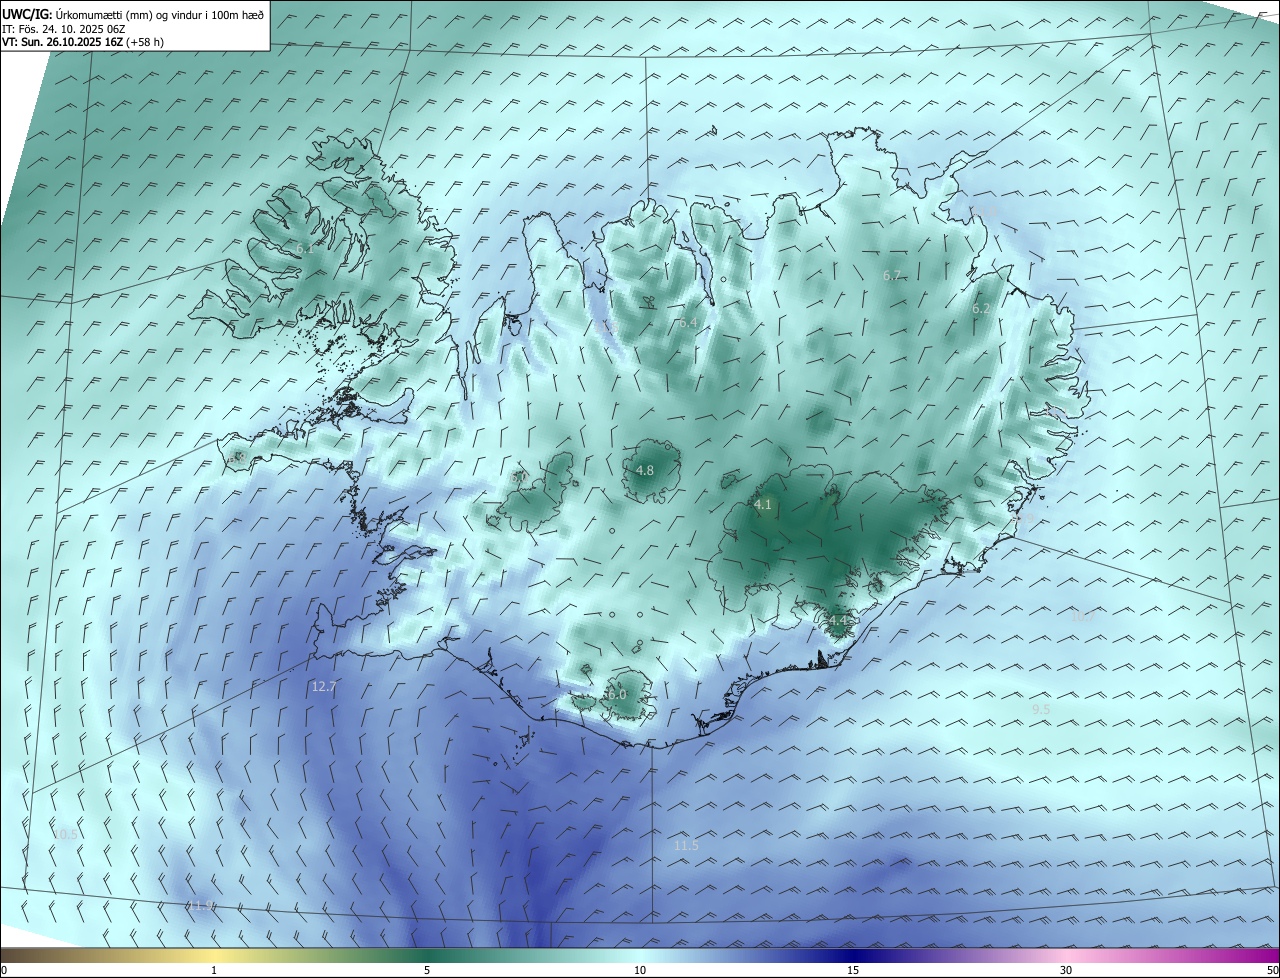Screen dimensions: 1280x978
Task: Click the 12.7 value over the sea
Action: click(324, 686)
